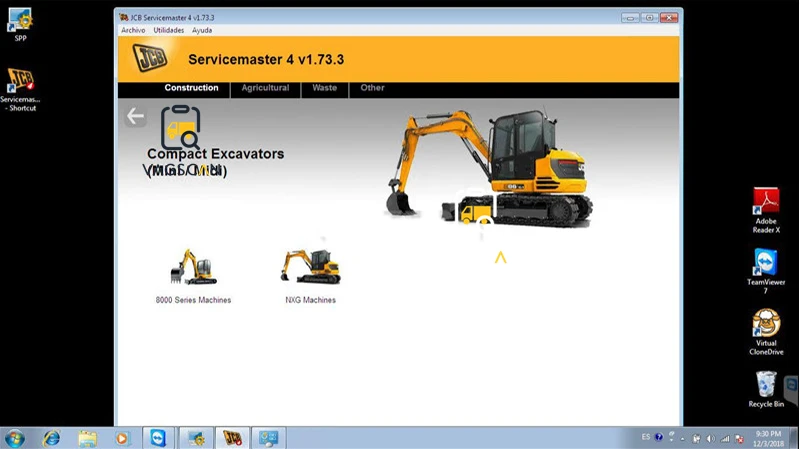Open Windows Media Player taskbar icon
Viewport: 800px width, 449px height.
point(121,438)
